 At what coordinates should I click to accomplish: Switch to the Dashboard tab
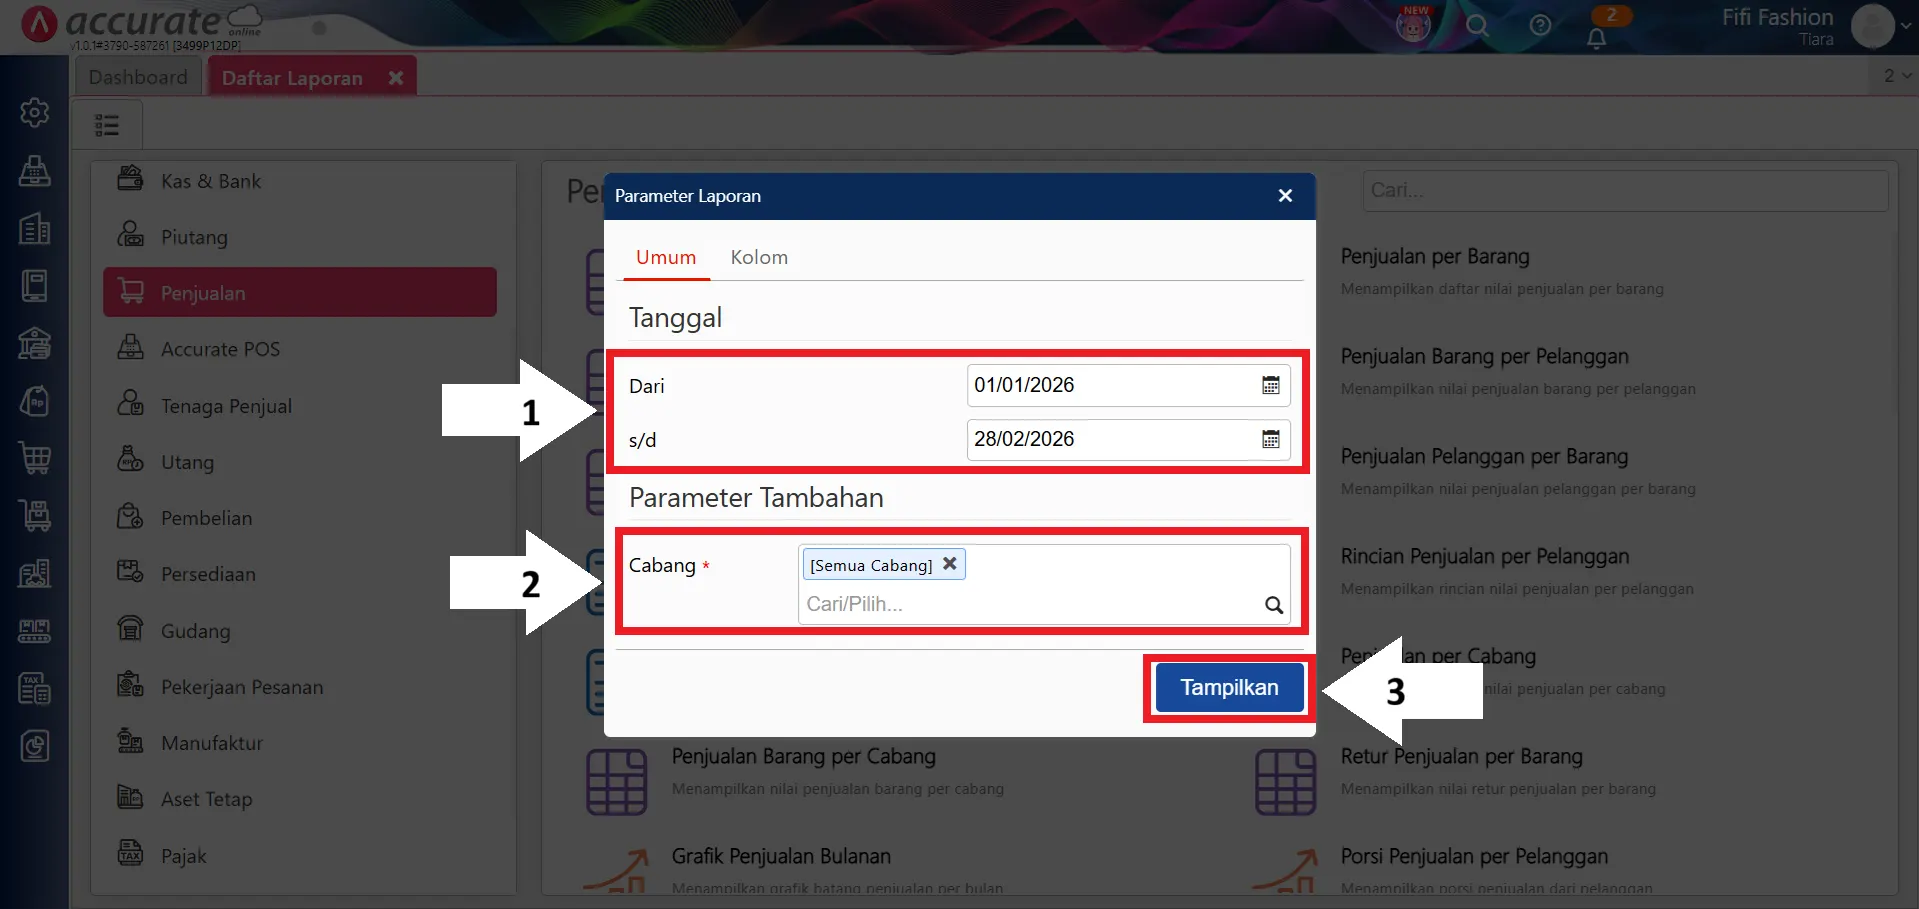(x=138, y=77)
